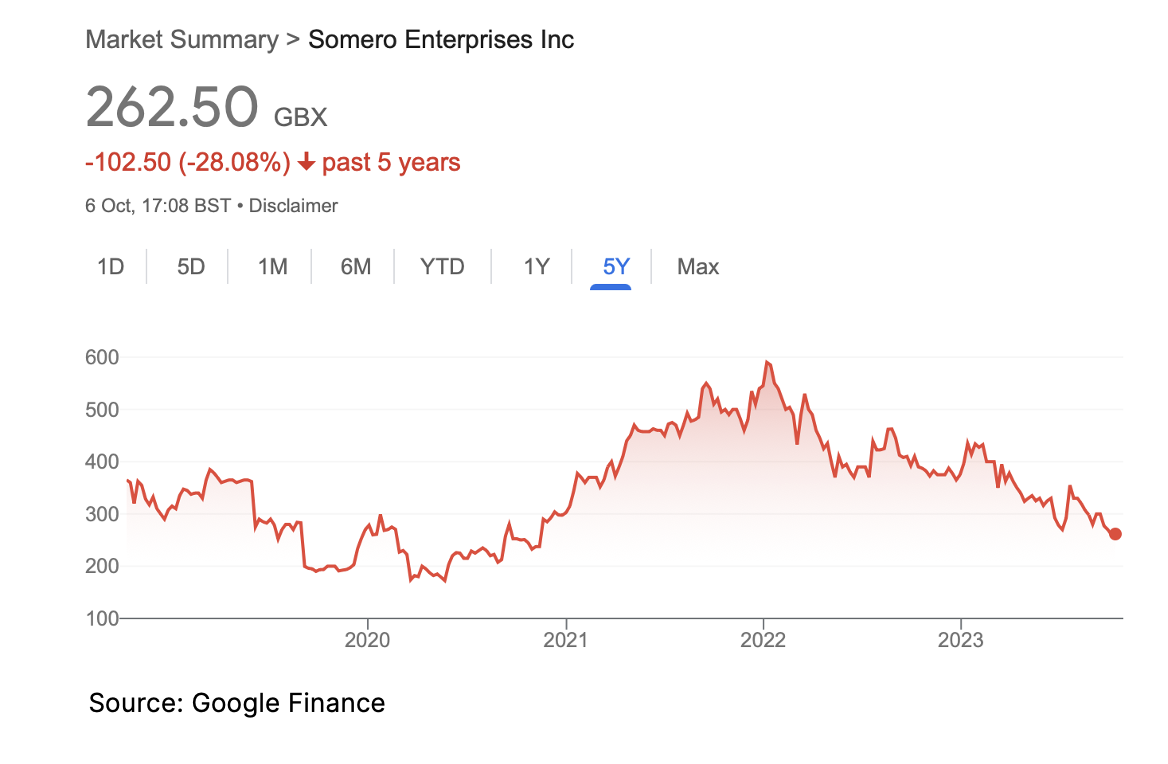Click the 600 y-axis label
The width and height of the screenshot is (1168, 764).
pos(102,357)
